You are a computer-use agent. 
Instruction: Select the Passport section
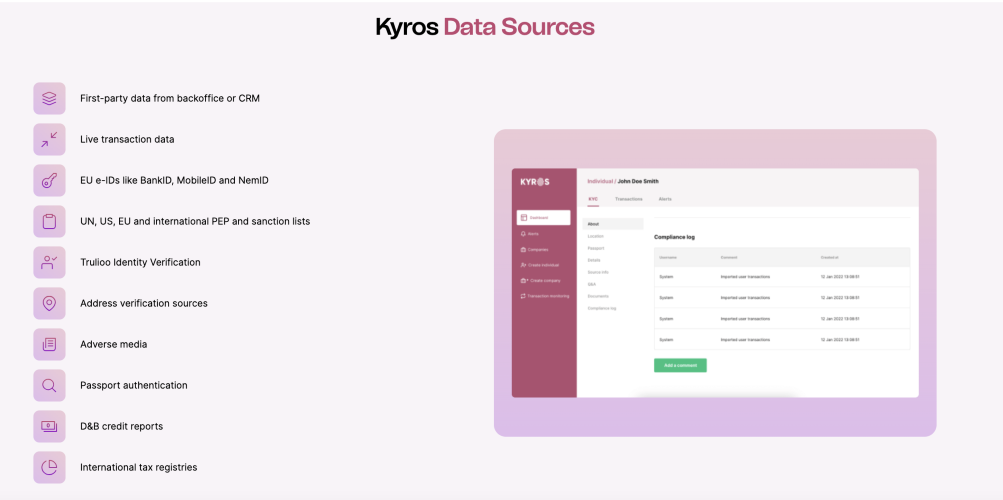click(x=596, y=248)
